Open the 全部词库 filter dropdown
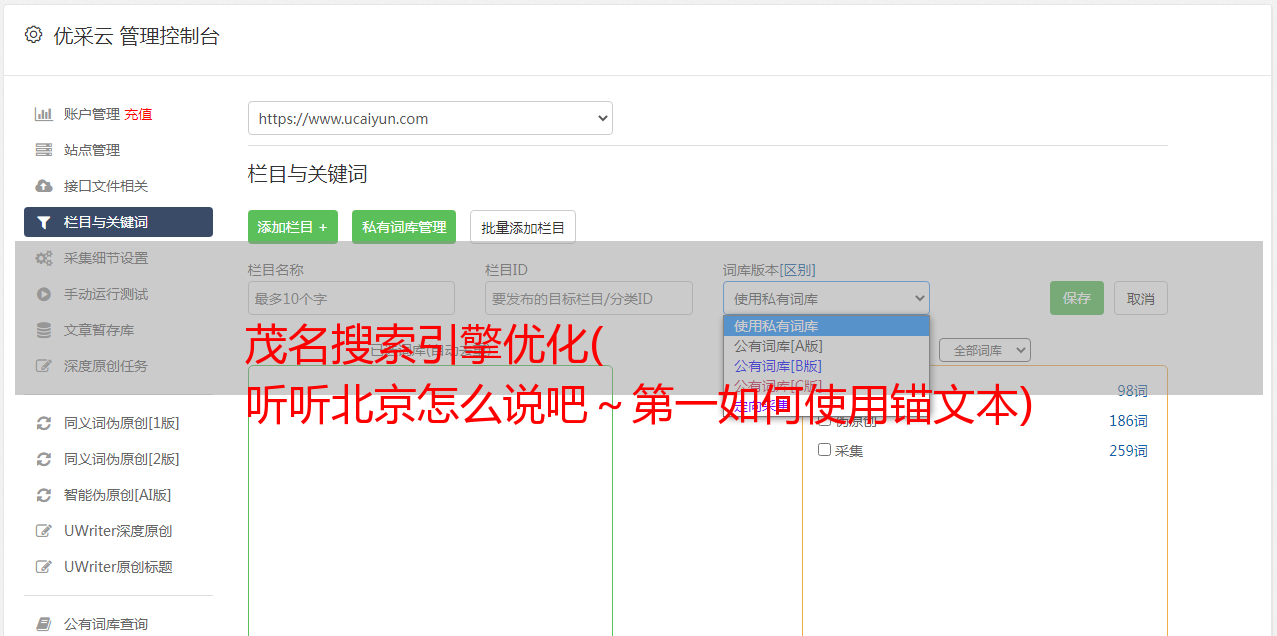Viewport: 1277px width, 636px height. click(x=985, y=350)
